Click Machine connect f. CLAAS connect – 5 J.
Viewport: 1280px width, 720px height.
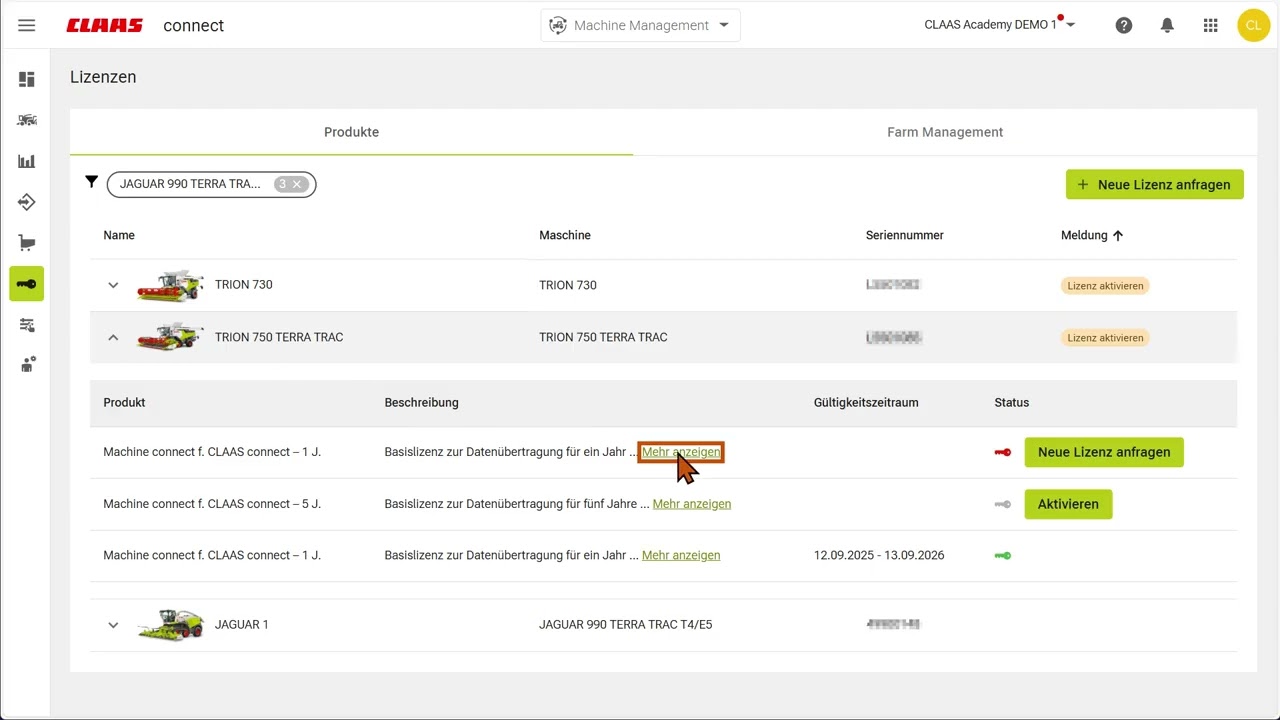(x=212, y=504)
